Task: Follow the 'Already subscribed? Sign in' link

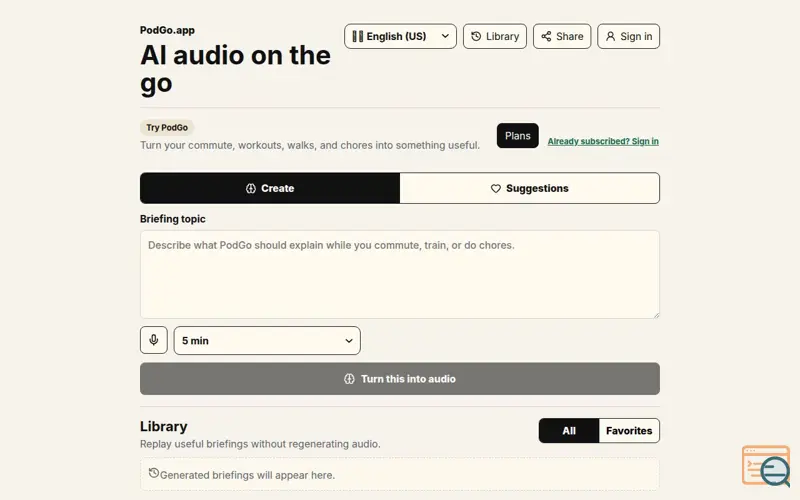Action: (x=603, y=141)
